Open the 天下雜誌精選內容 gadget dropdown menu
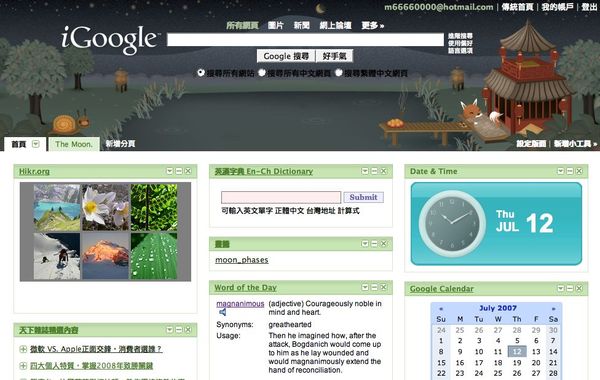Screen dimensions: 600x380 [x=170, y=329]
